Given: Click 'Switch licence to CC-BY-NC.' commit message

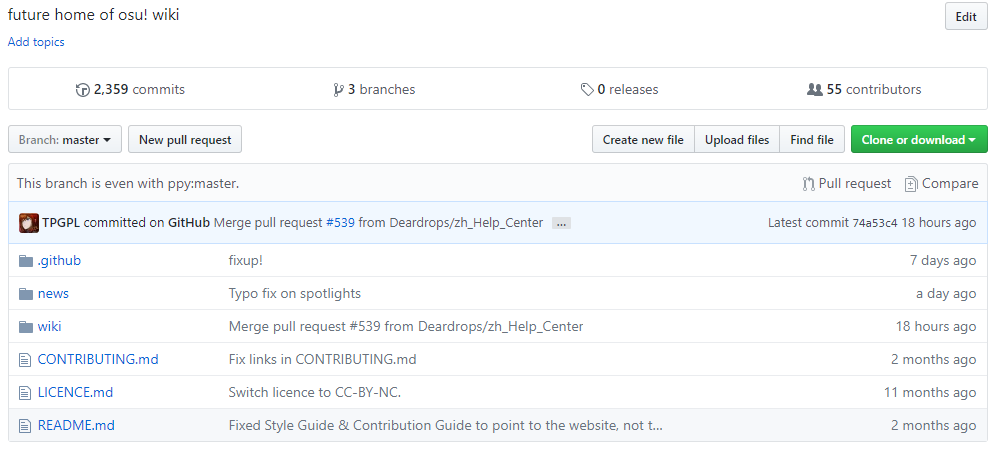Looking at the screenshot, I should click(x=315, y=393).
